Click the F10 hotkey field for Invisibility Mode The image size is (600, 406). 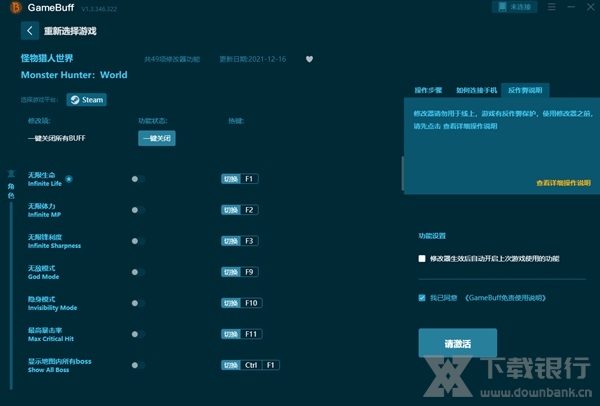(251, 303)
